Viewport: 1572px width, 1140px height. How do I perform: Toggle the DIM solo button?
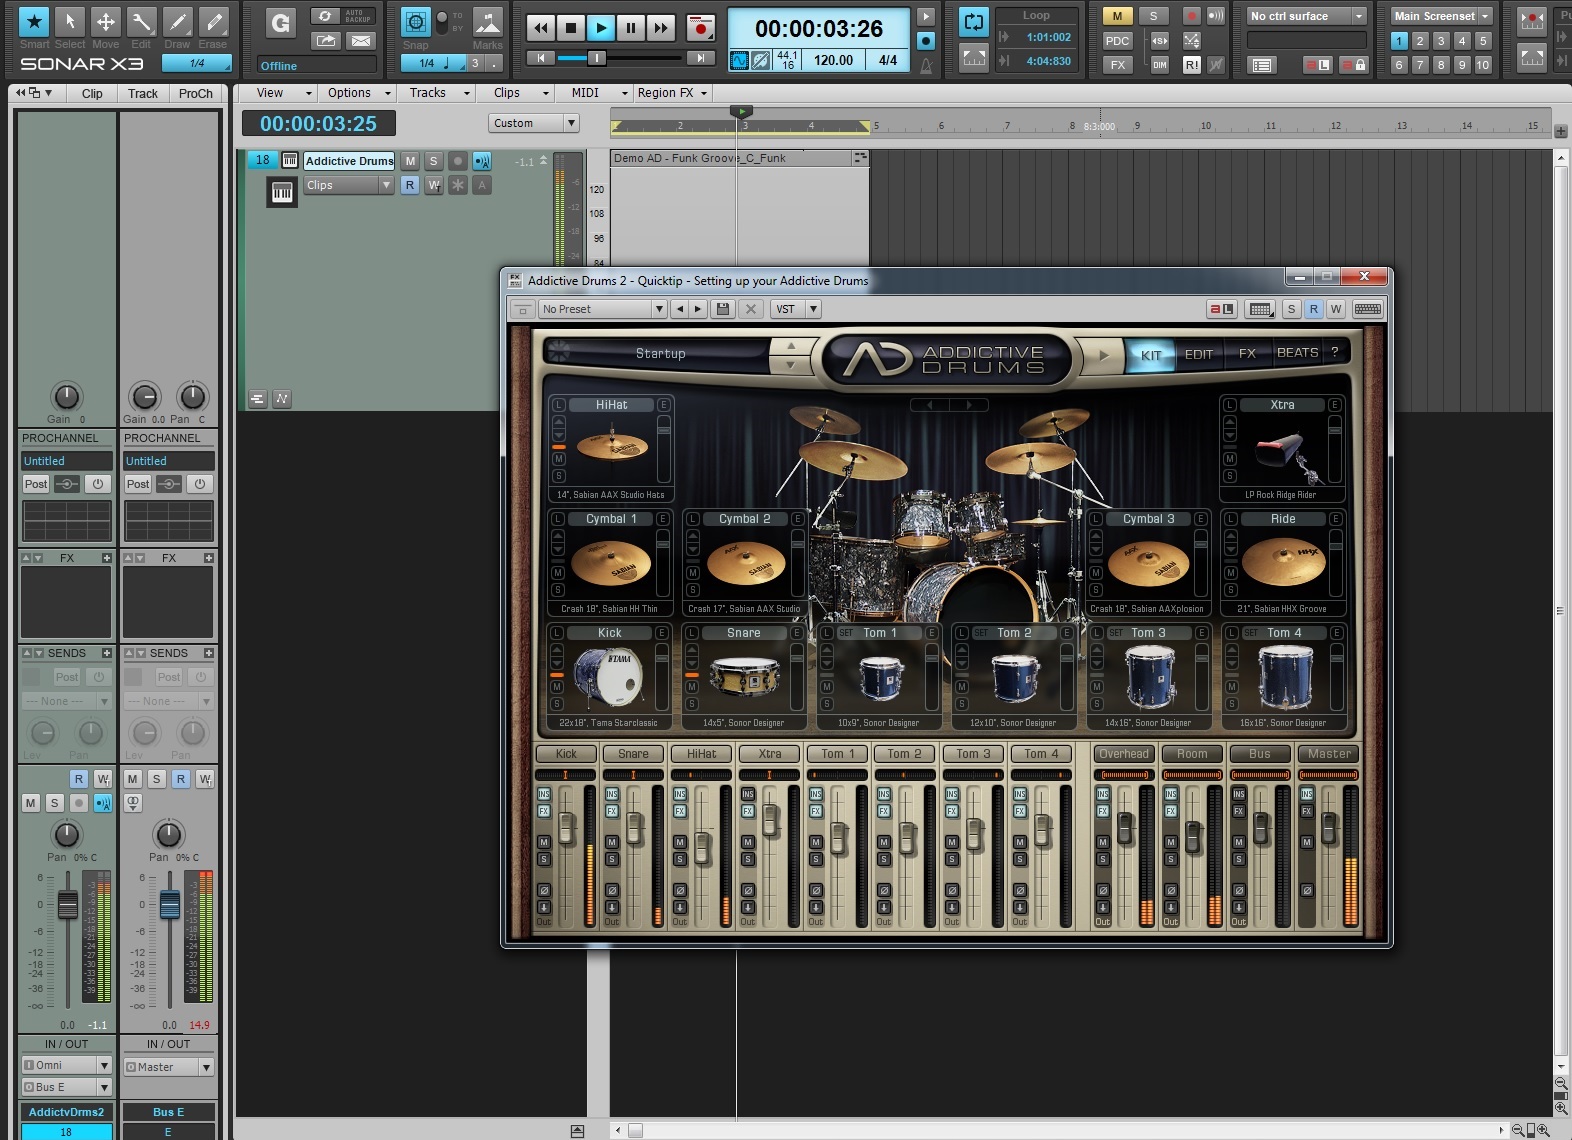click(1160, 65)
